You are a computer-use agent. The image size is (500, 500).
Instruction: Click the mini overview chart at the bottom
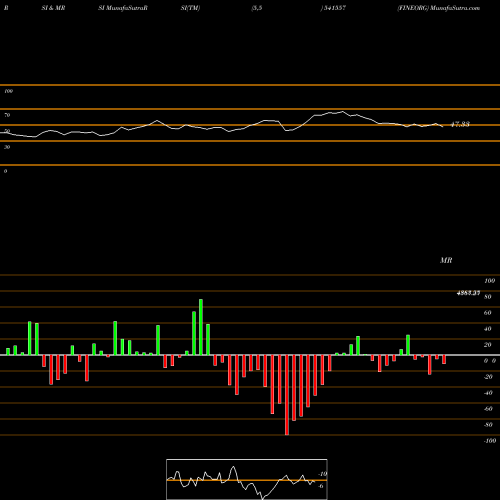247,479
